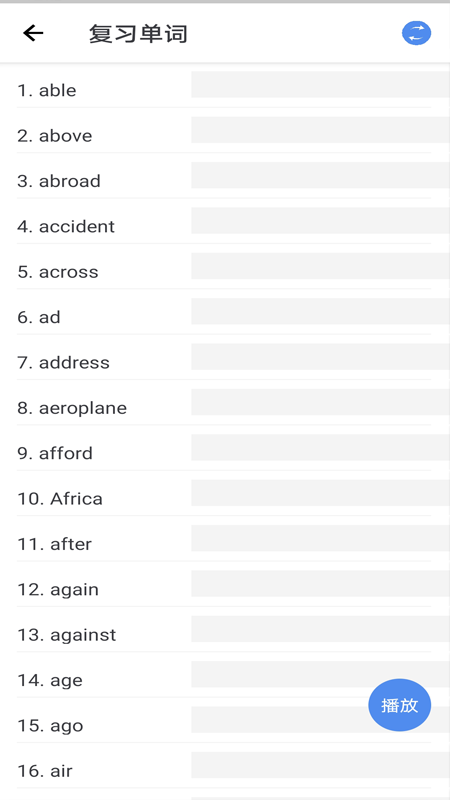Reveal the hidden meaning for against

tap(320, 629)
